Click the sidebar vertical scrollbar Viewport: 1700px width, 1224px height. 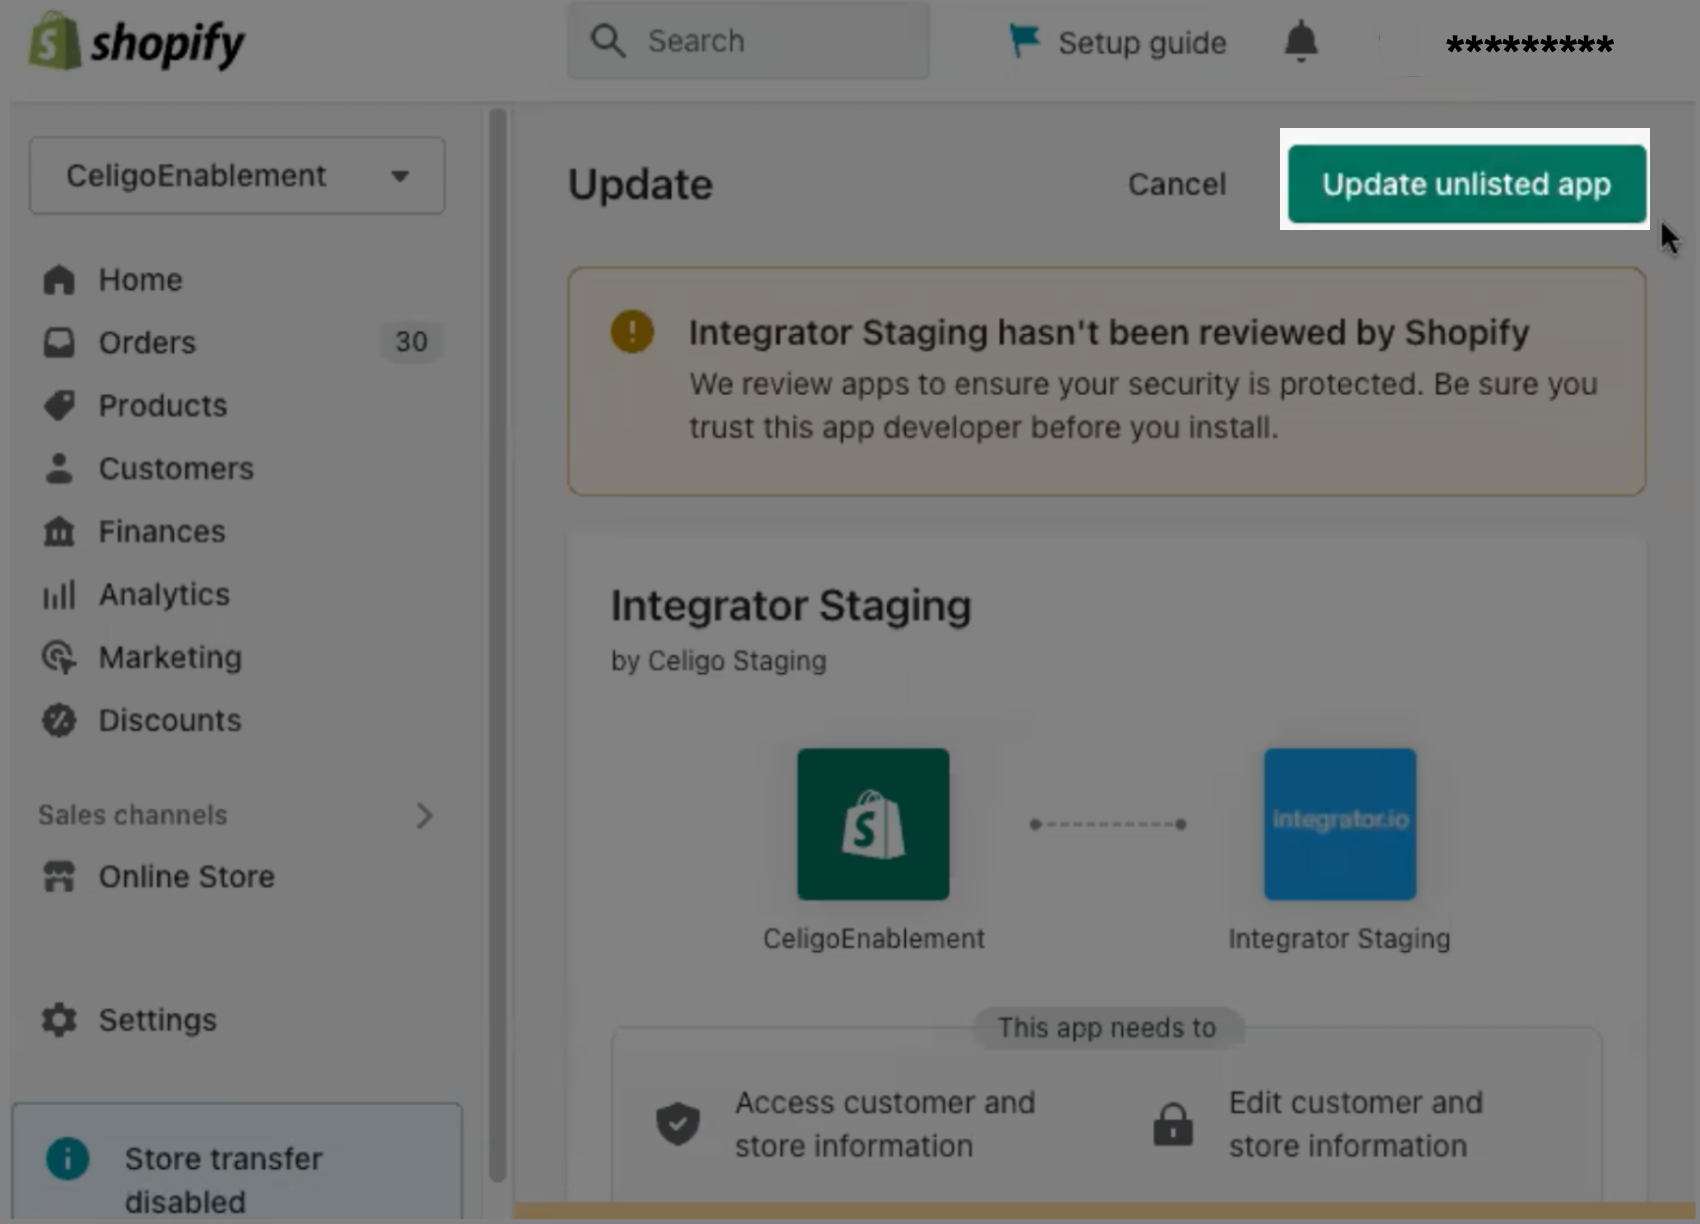pyautogui.click(x=497, y=646)
